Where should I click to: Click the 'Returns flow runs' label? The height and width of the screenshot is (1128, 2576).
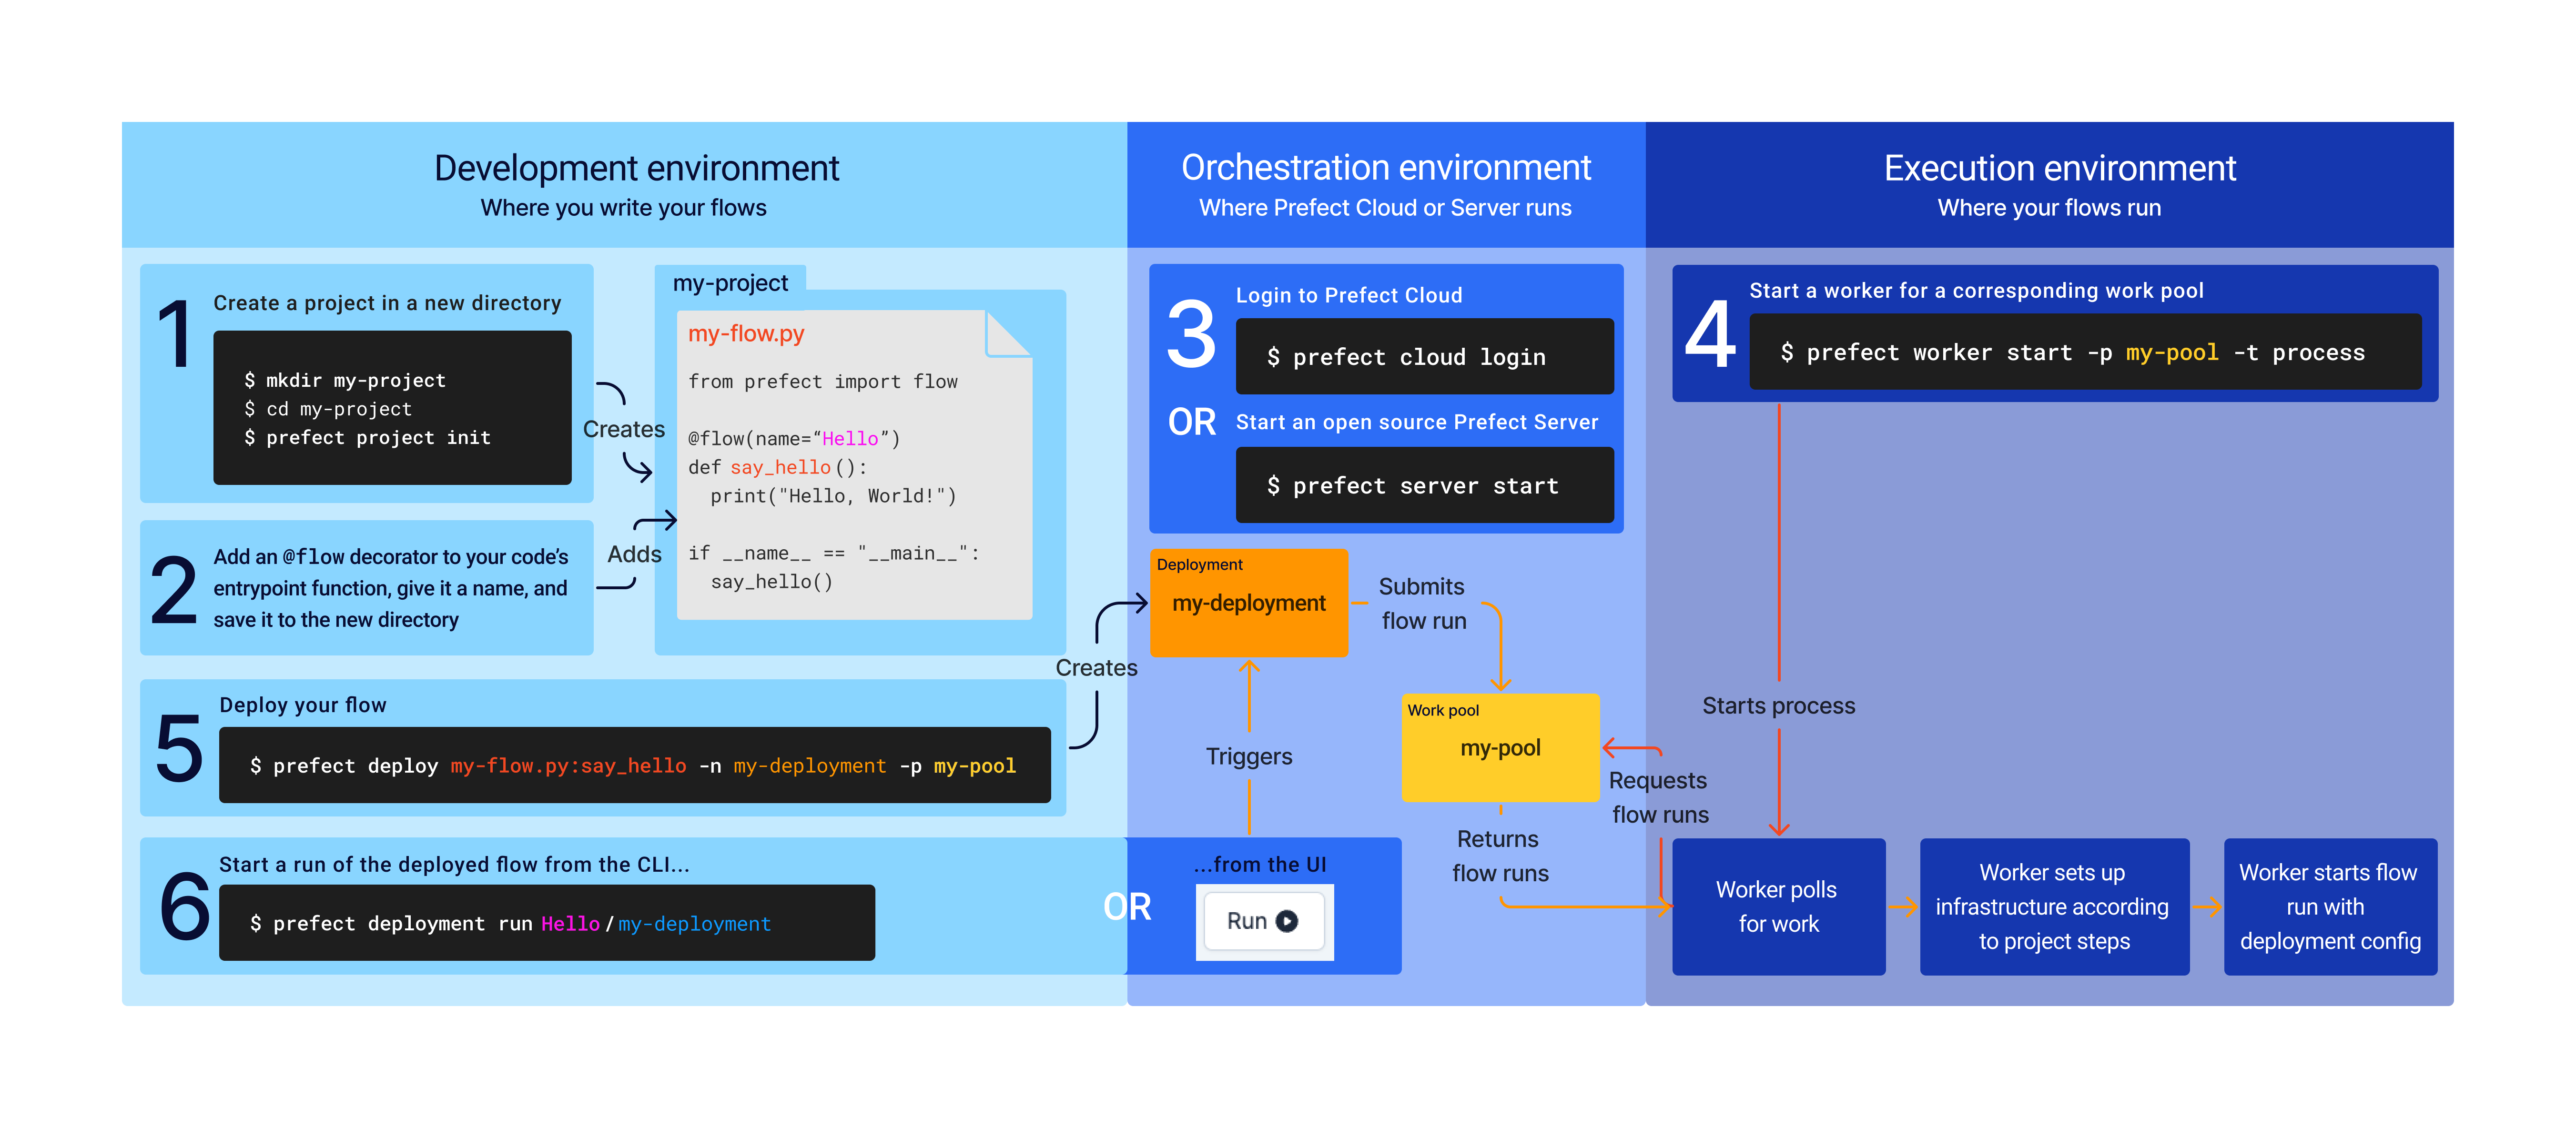coord(1500,856)
